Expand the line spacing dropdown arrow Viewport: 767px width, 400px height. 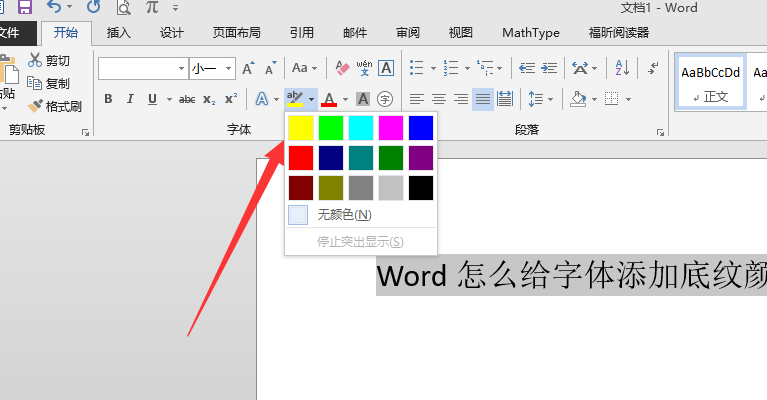tap(550, 100)
